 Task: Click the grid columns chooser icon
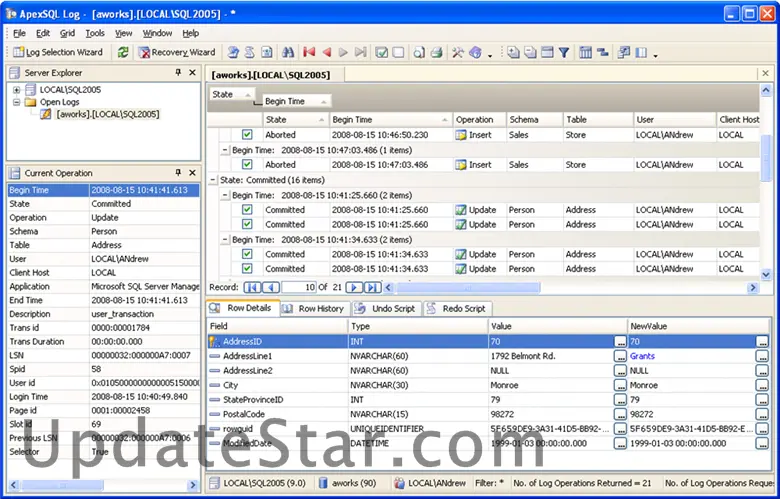coord(585,52)
